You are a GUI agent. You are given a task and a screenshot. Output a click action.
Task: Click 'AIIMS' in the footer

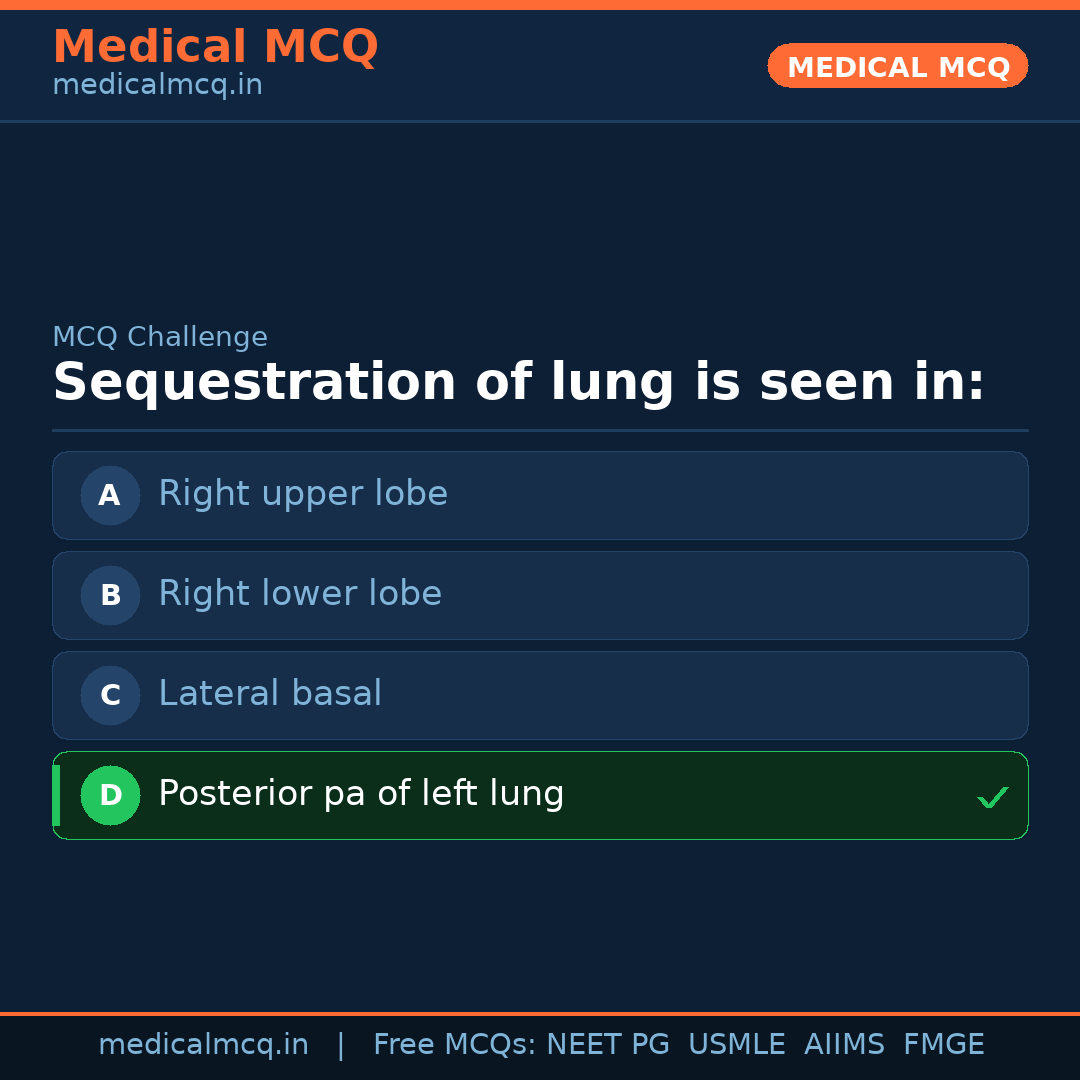coord(844,1045)
